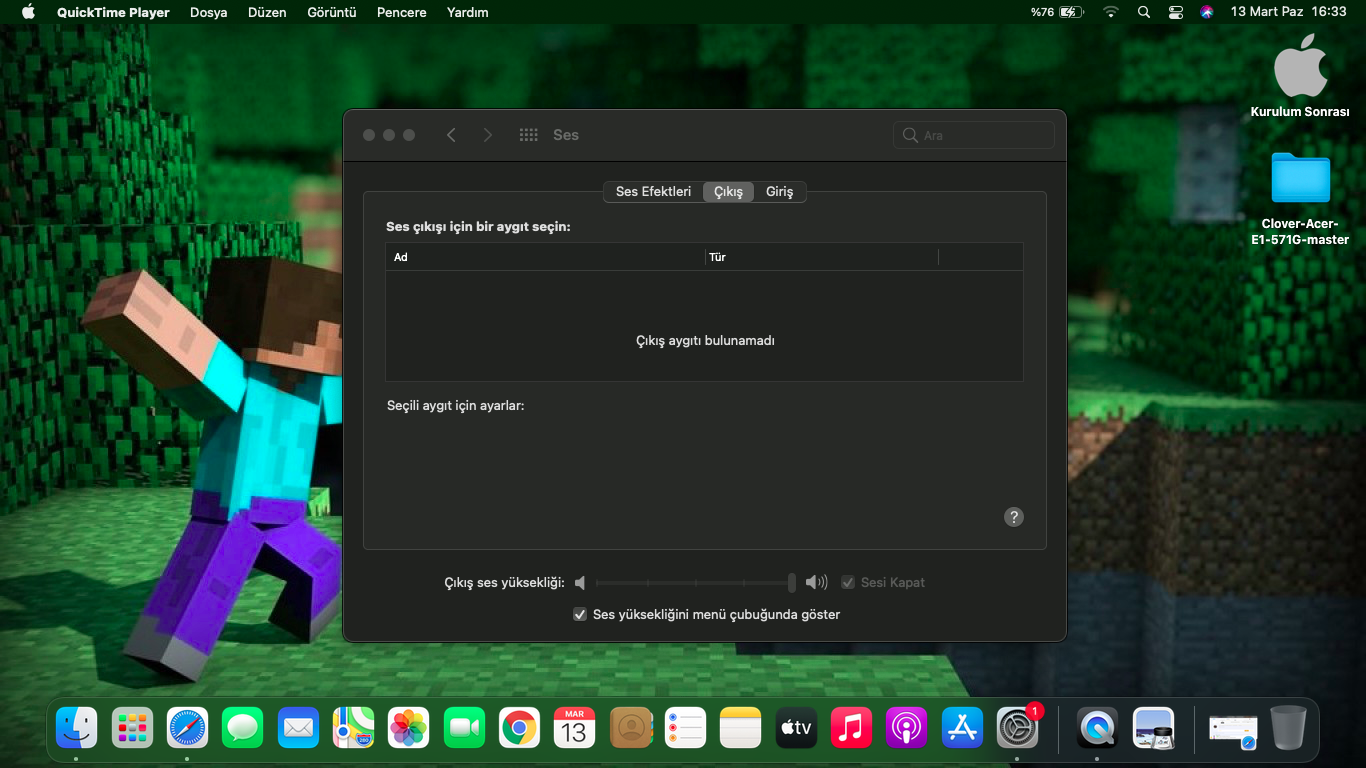1366x768 pixels.
Task: Open System Preferences icon in dock
Action: [1018, 728]
